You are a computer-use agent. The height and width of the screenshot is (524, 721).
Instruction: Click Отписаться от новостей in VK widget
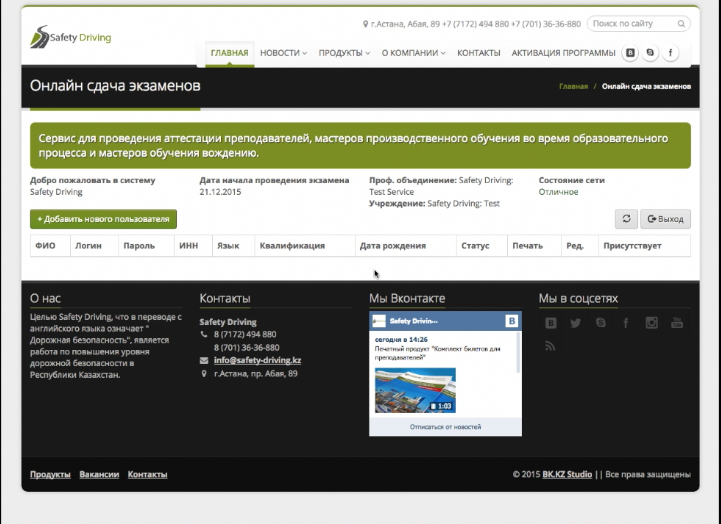coord(445,427)
